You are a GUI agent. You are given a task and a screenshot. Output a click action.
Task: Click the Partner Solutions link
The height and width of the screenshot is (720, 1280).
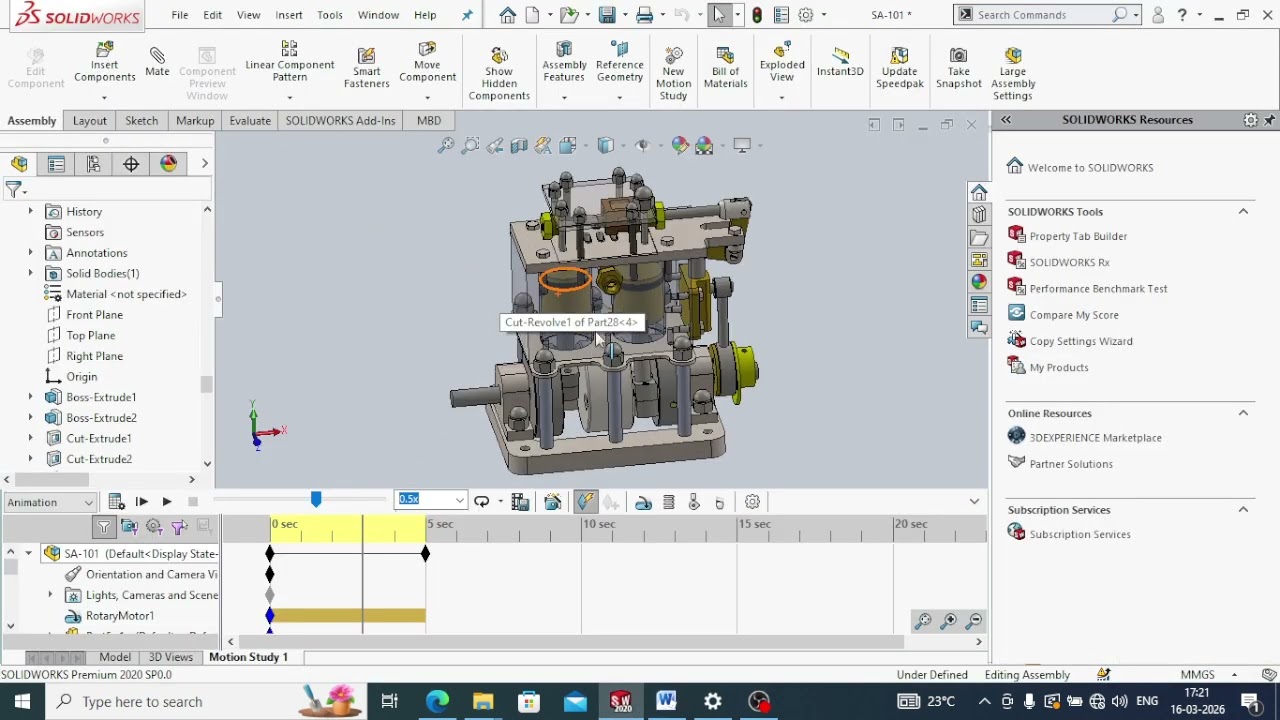click(1071, 464)
